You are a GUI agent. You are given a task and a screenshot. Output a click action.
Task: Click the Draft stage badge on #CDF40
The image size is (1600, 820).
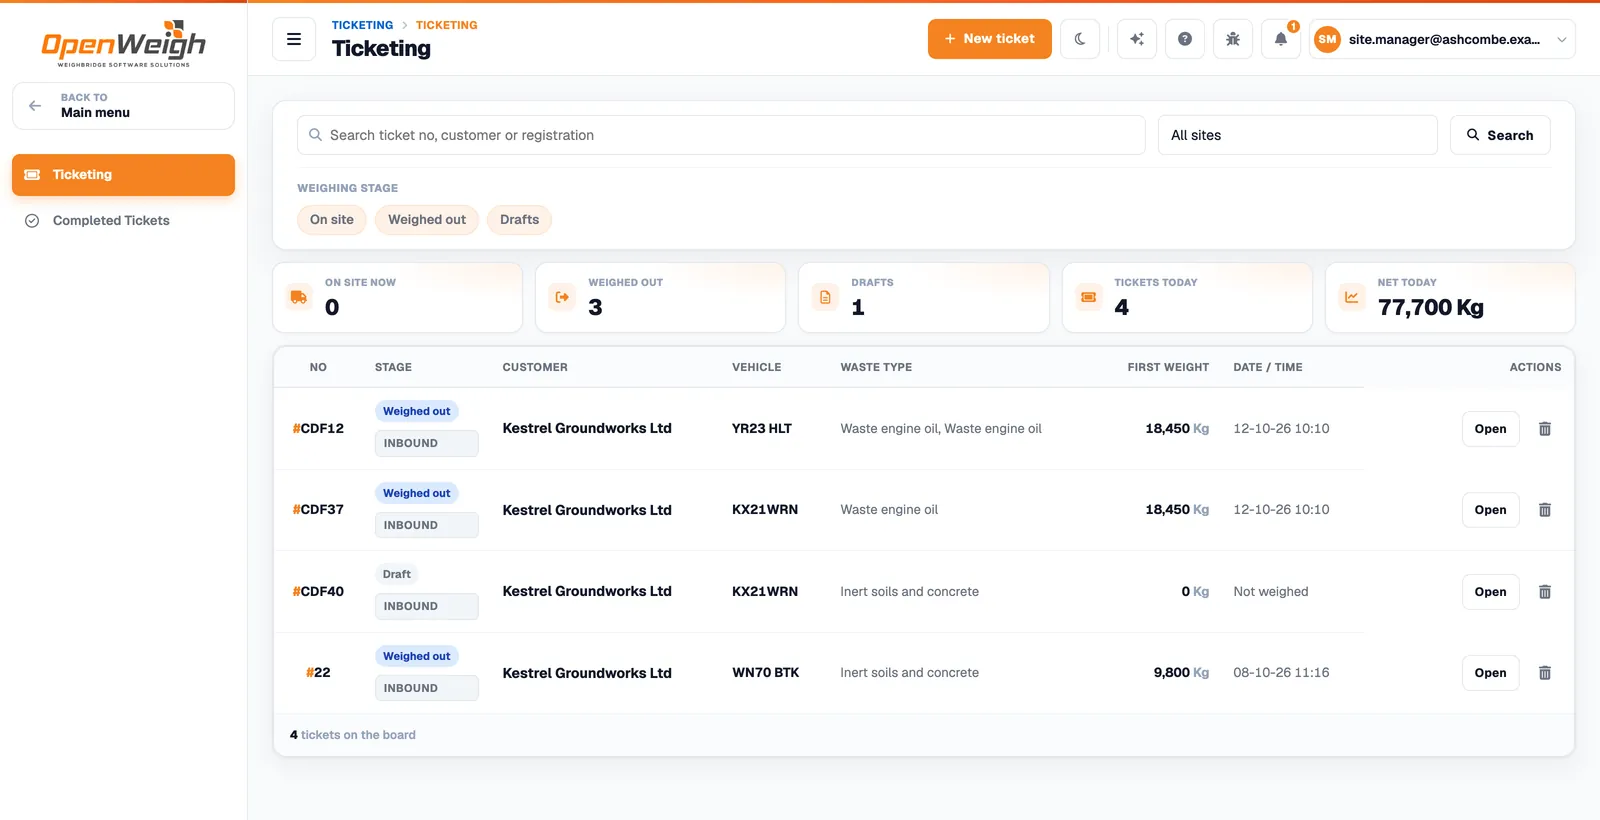coord(397,575)
